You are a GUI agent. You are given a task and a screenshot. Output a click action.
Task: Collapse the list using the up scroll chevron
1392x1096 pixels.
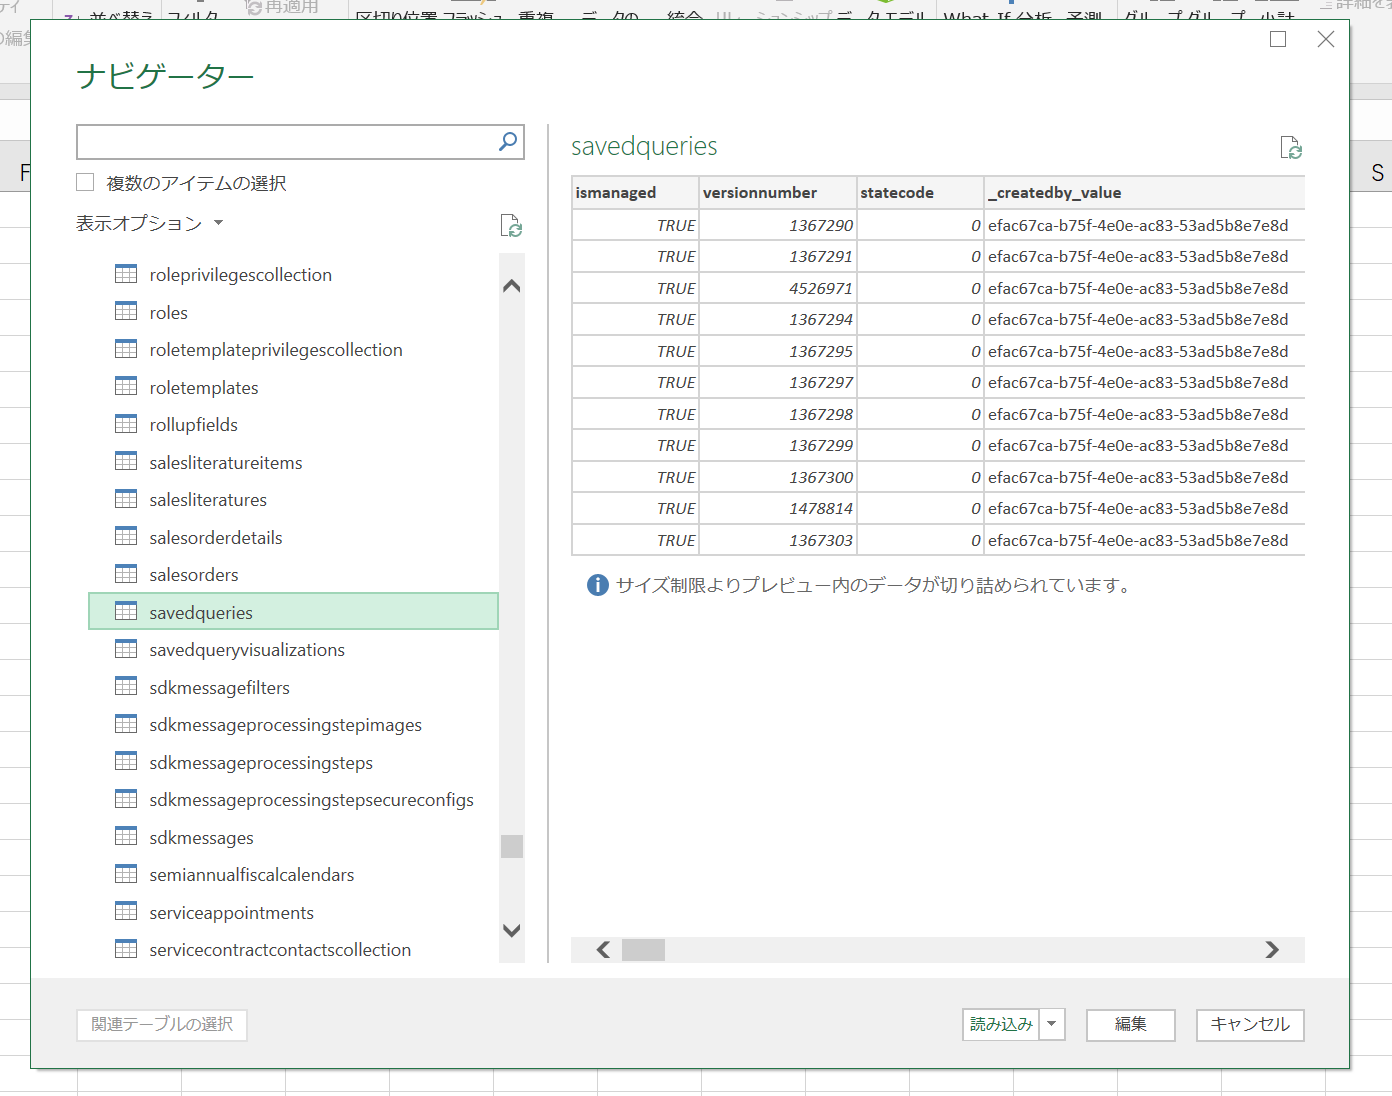(511, 285)
